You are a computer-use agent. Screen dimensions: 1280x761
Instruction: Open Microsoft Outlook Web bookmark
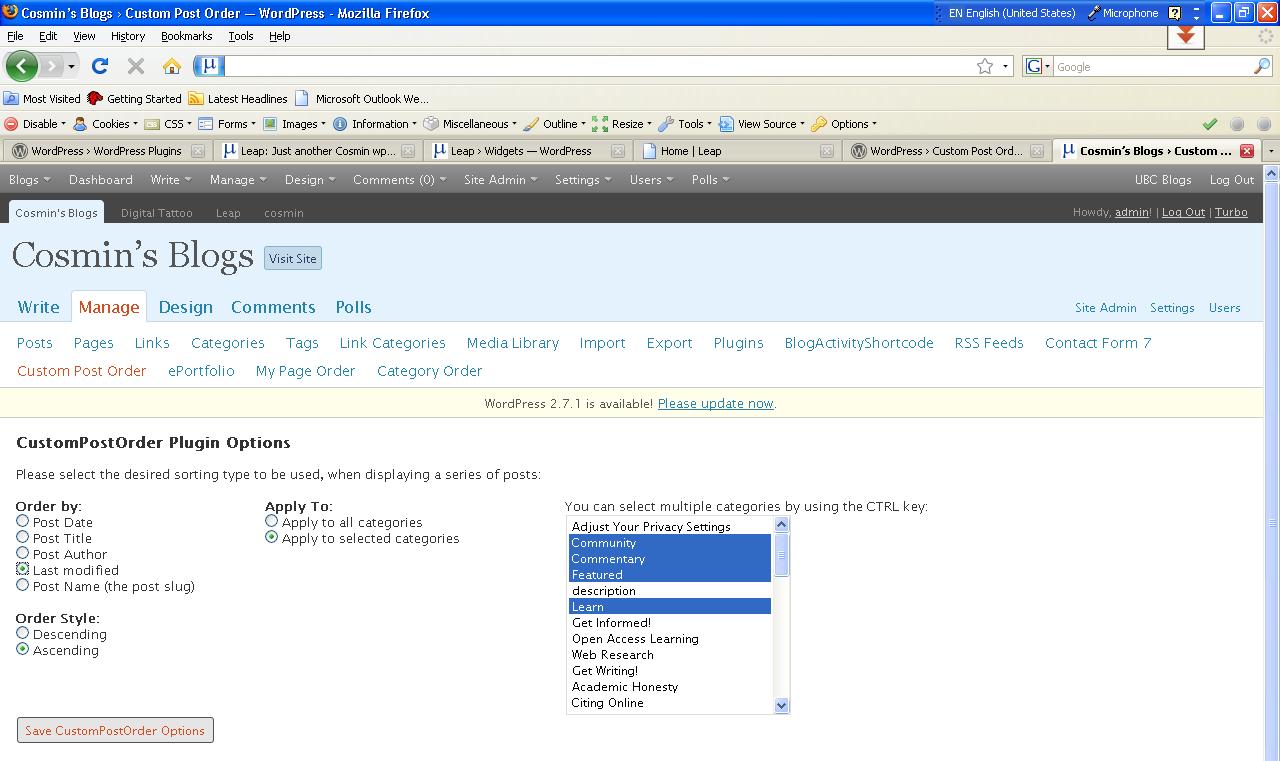362,98
